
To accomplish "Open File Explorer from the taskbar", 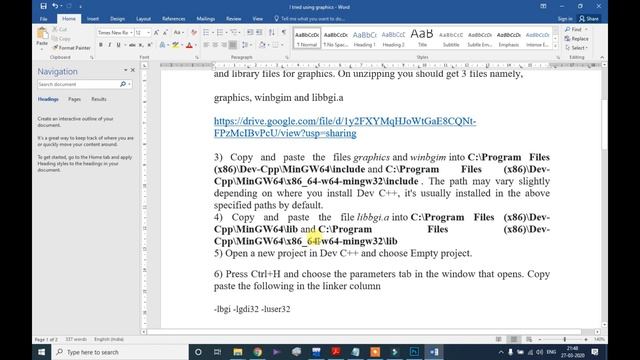I will click(x=238, y=352).
